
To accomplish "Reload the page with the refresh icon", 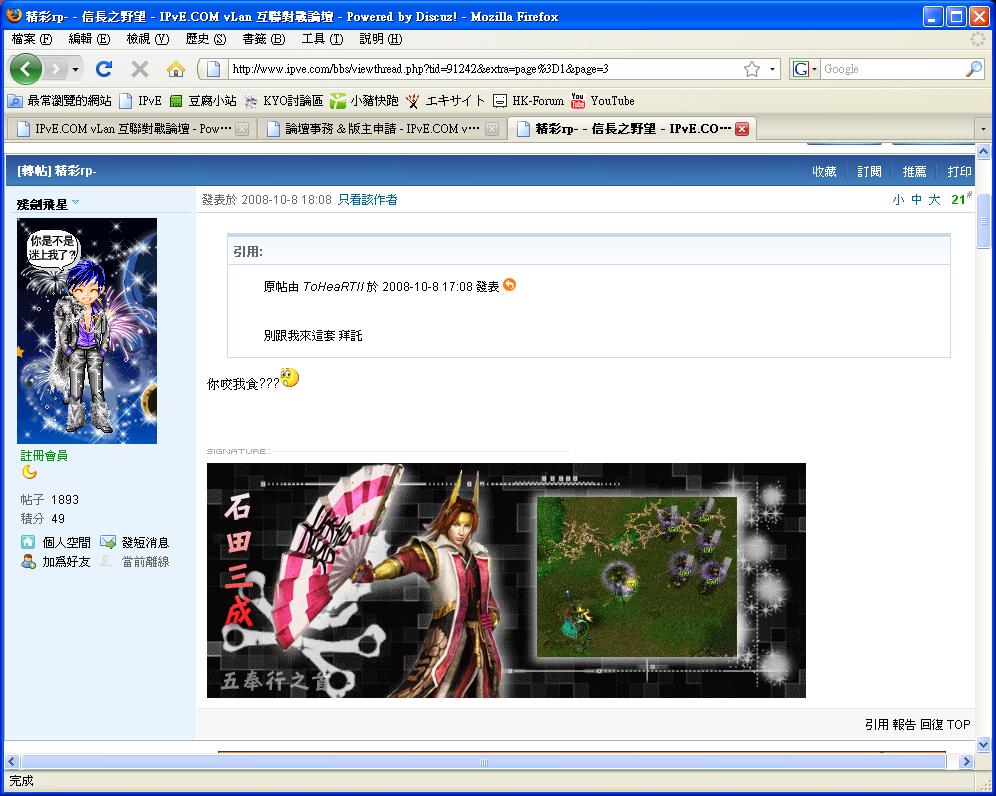I will pos(104,69).
